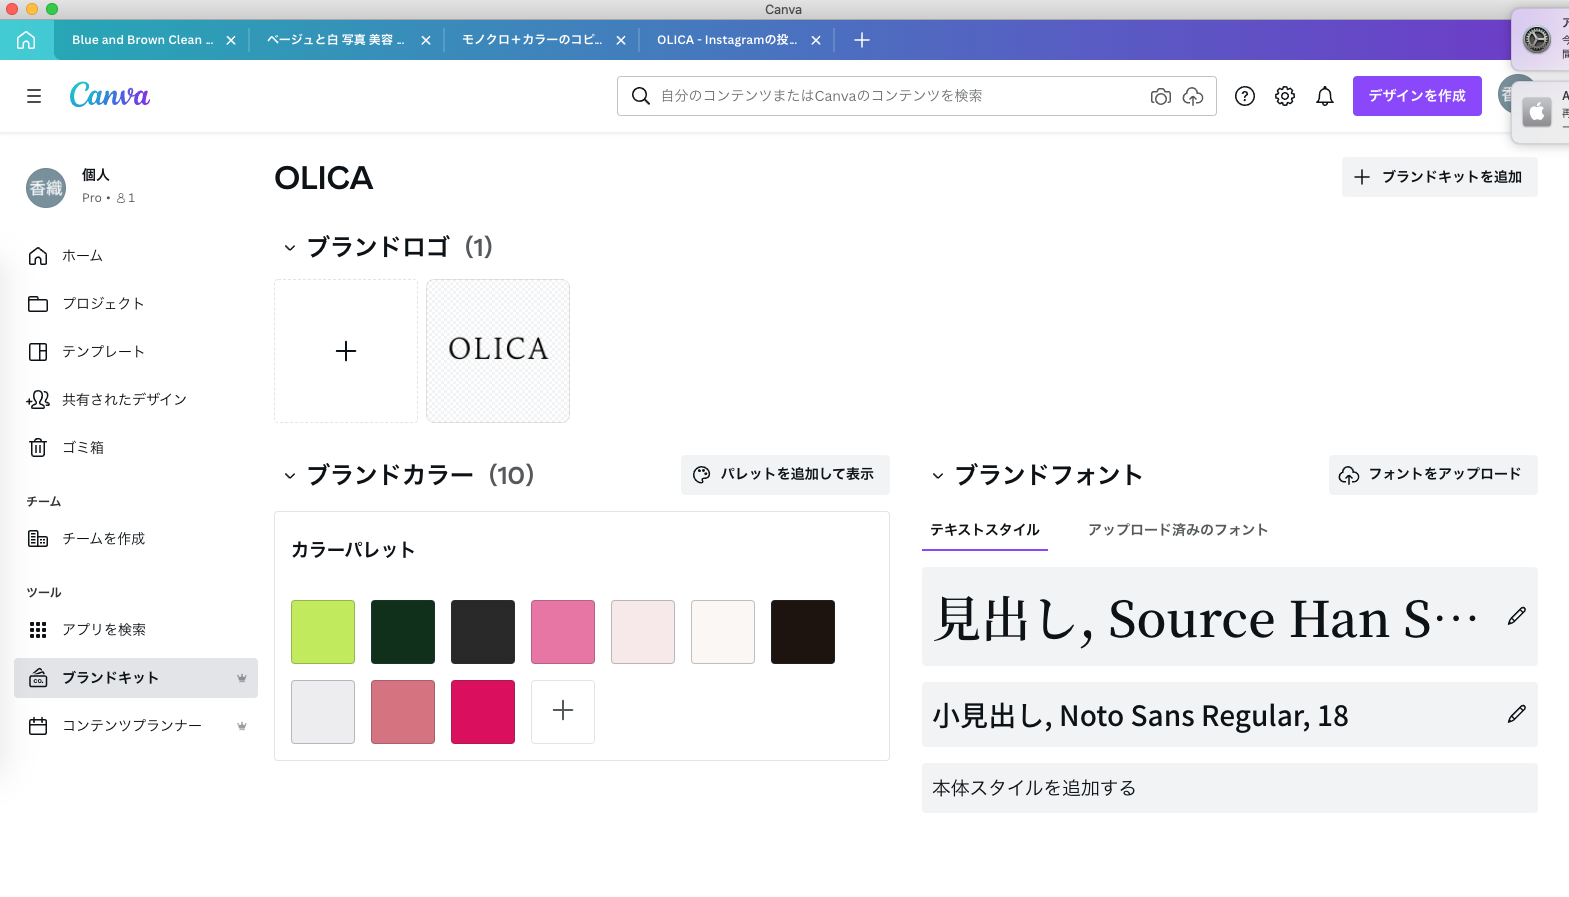The image size is (1569, 897).
Task: Click the new tab plus icon
Action: pos(862,40)
